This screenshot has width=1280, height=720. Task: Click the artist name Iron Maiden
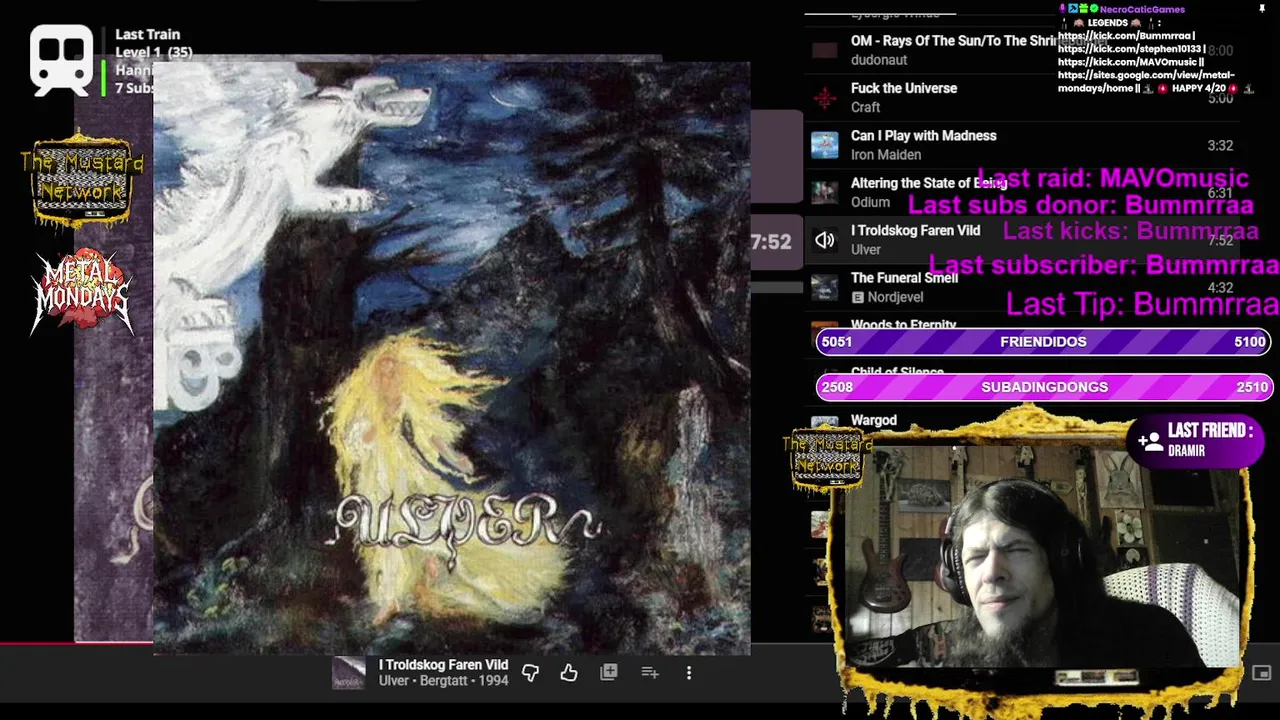(886, 155)
